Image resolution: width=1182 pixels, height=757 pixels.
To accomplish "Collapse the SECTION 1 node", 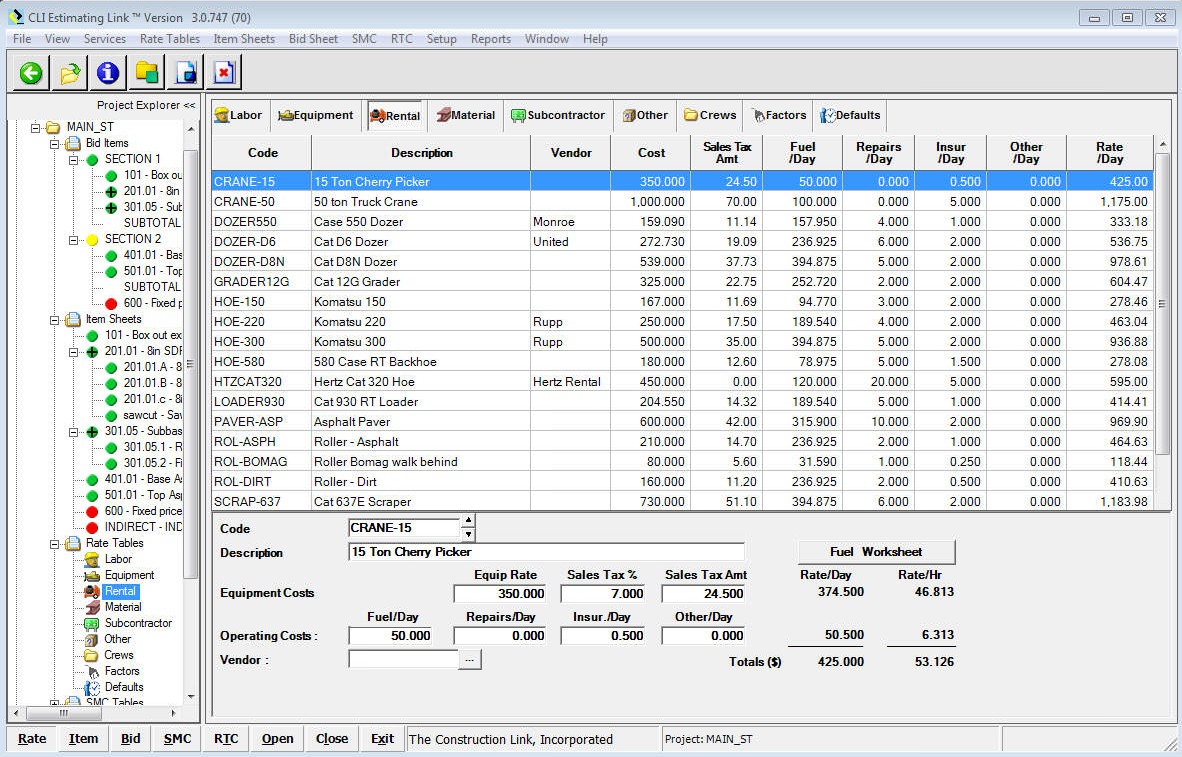I will tap(73, 160).
